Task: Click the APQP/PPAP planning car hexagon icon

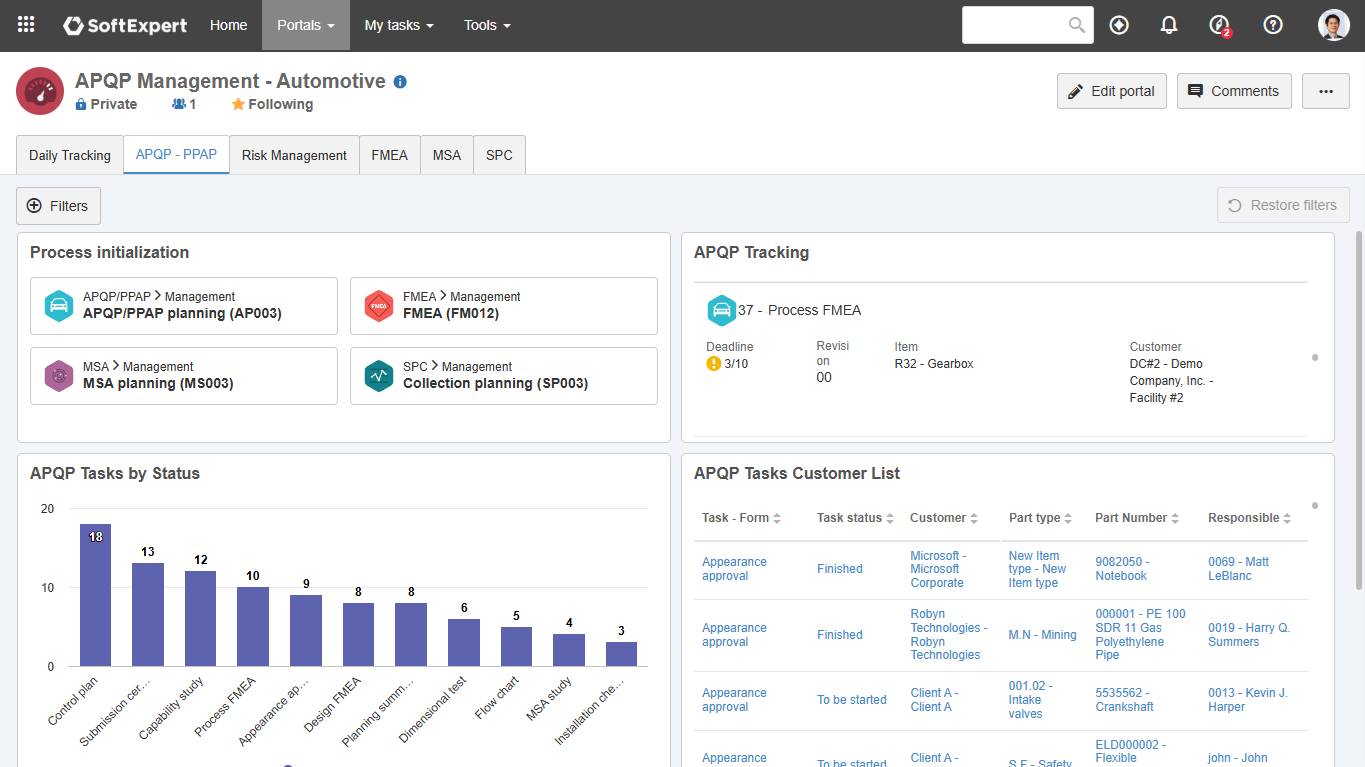Action: click(59, 306)
